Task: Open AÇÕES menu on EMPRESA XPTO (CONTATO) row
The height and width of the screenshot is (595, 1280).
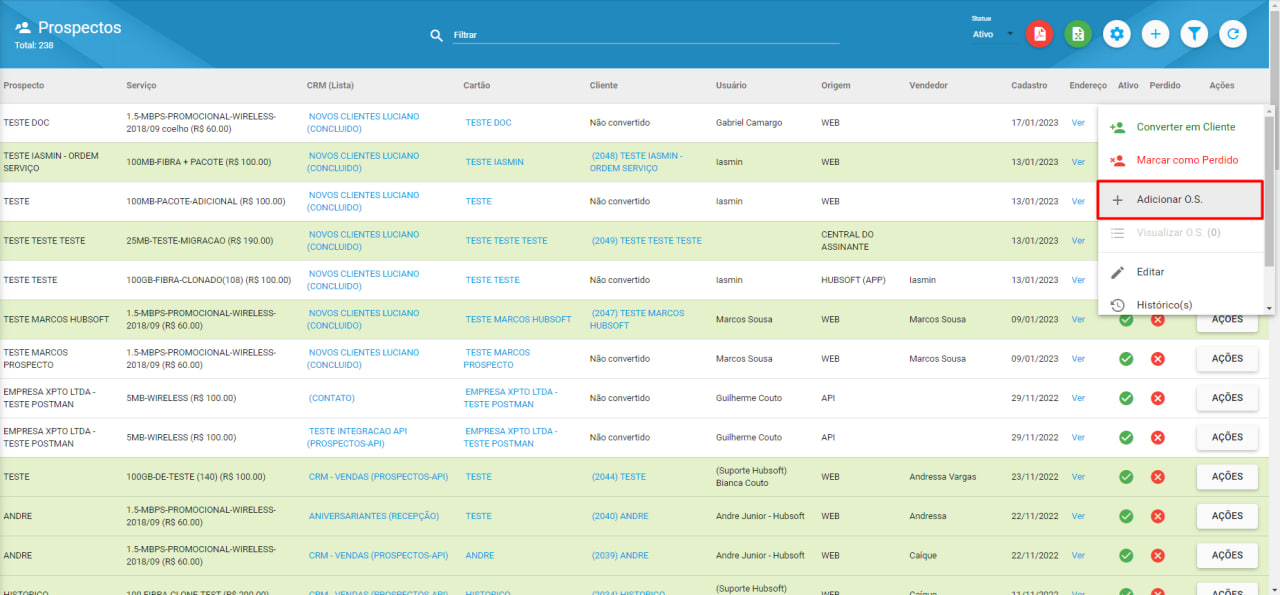Action: [1227, 398]
